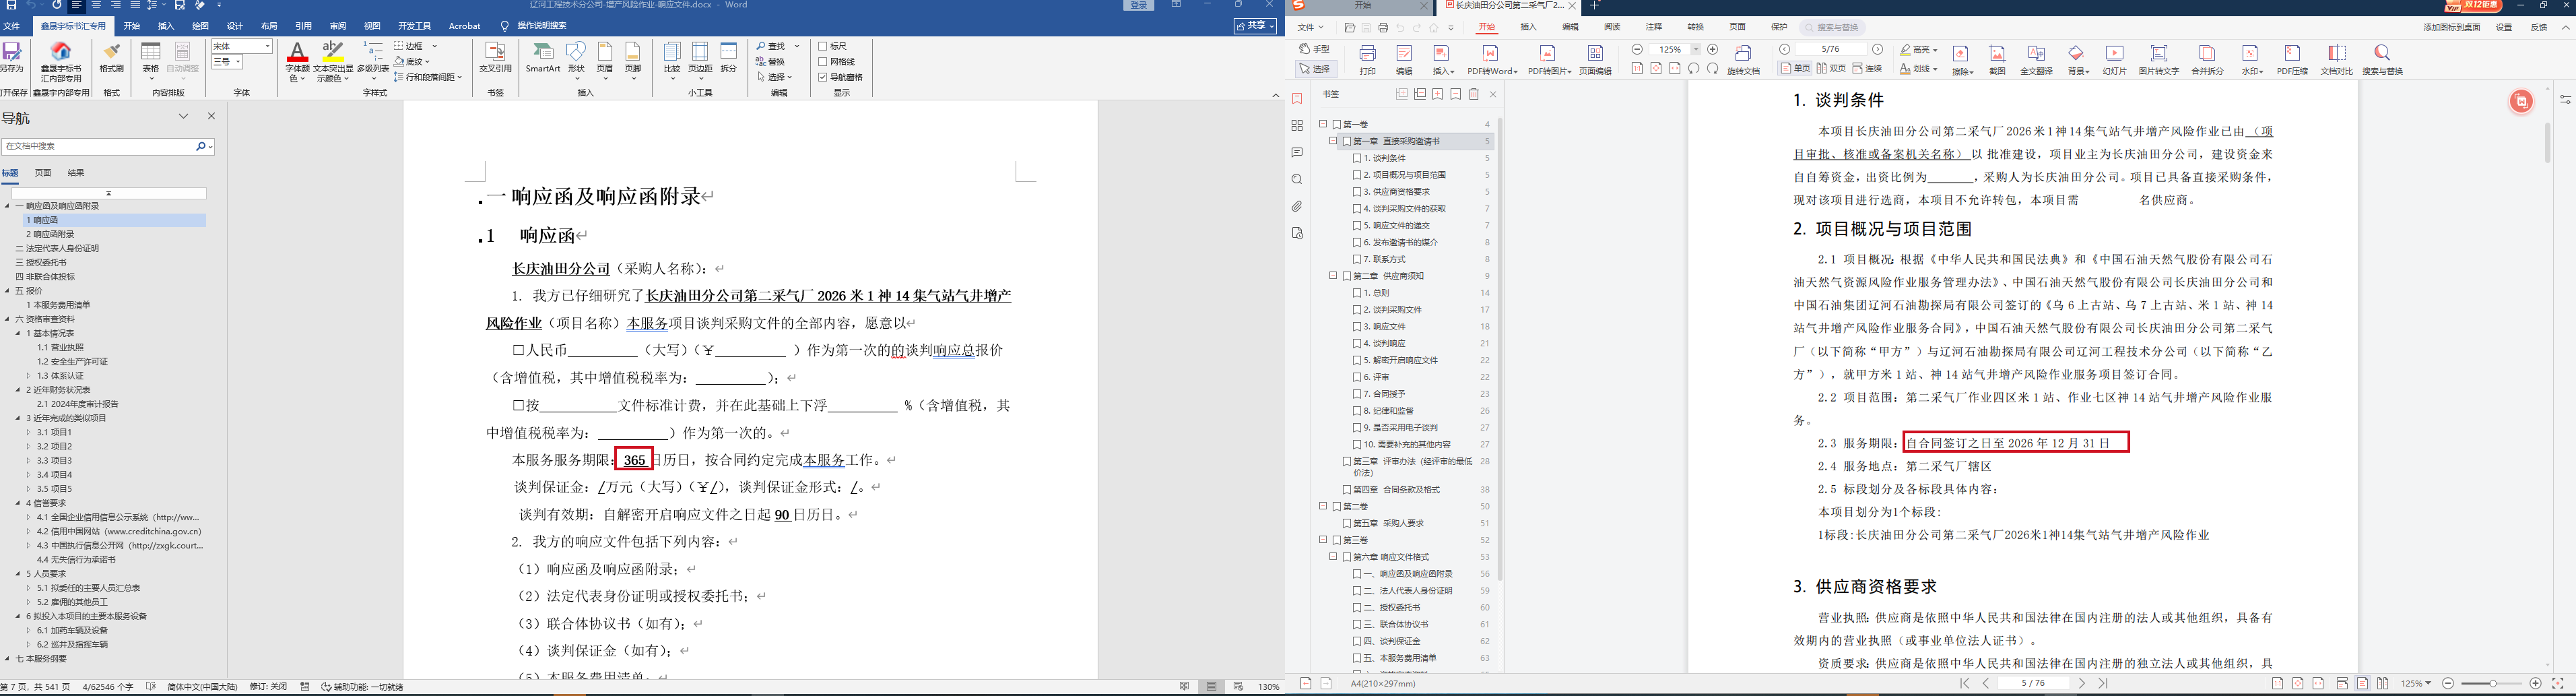
Task: Click the 鑫晟宇标书汇内部专用 house icon
Action: [61, 52]
